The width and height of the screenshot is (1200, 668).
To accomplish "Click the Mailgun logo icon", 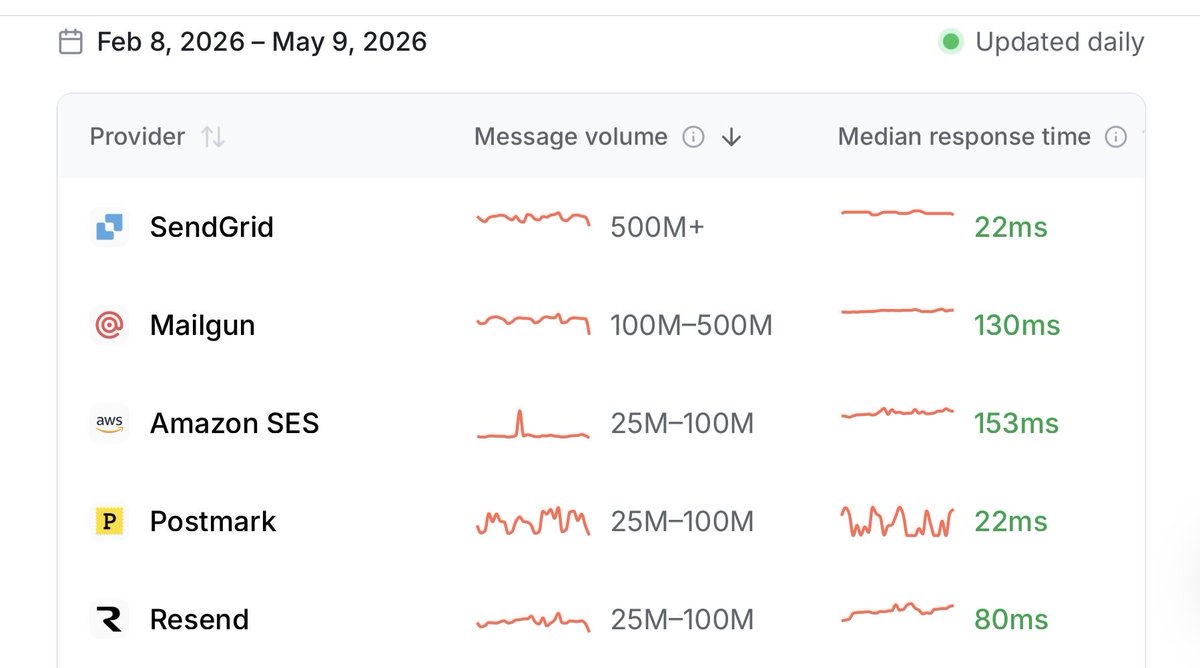I will pyautogui.click(x=109, y=325).
